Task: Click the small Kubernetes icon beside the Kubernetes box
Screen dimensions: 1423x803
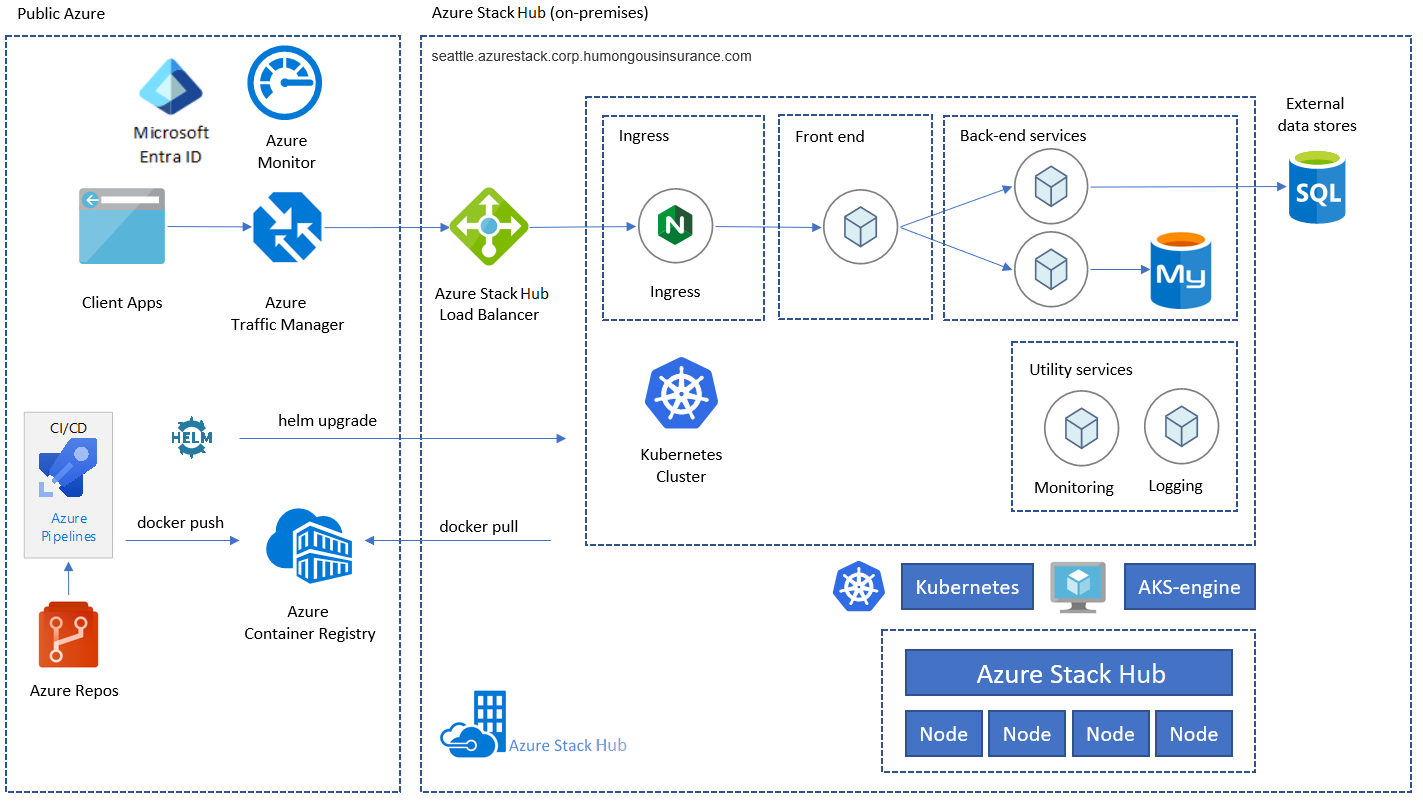Action: (859, 586)
